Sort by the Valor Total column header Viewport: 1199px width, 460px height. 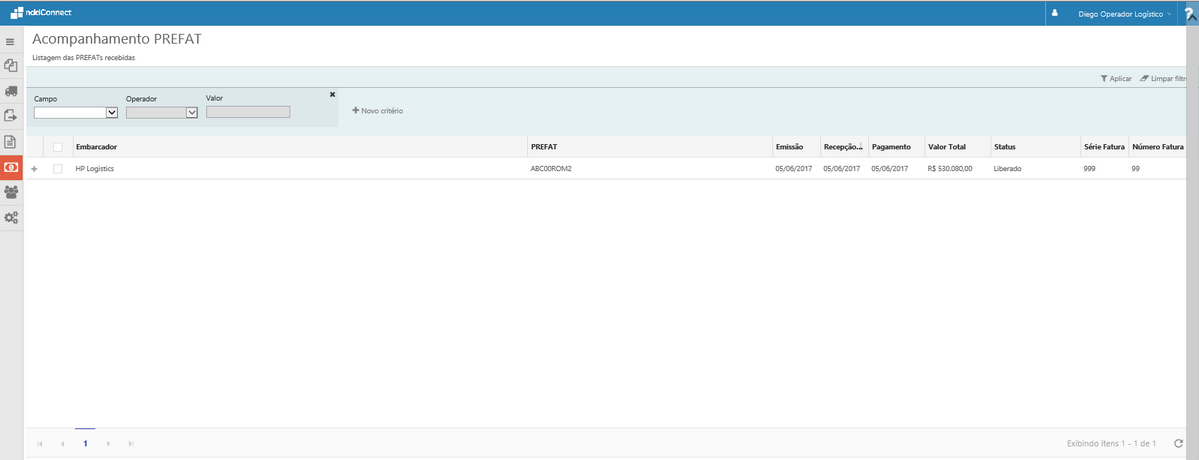[946, 147]
